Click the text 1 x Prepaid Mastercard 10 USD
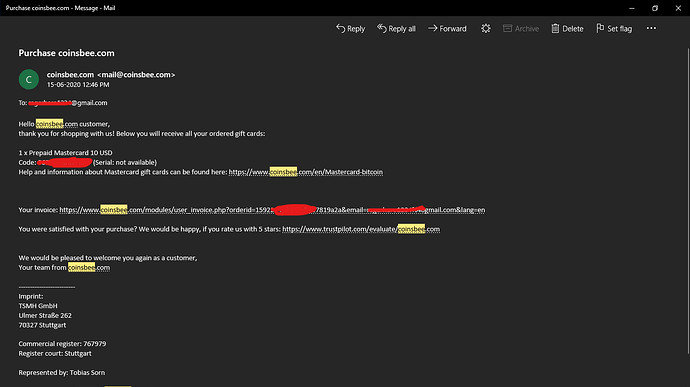 click(x=65, y=153)
